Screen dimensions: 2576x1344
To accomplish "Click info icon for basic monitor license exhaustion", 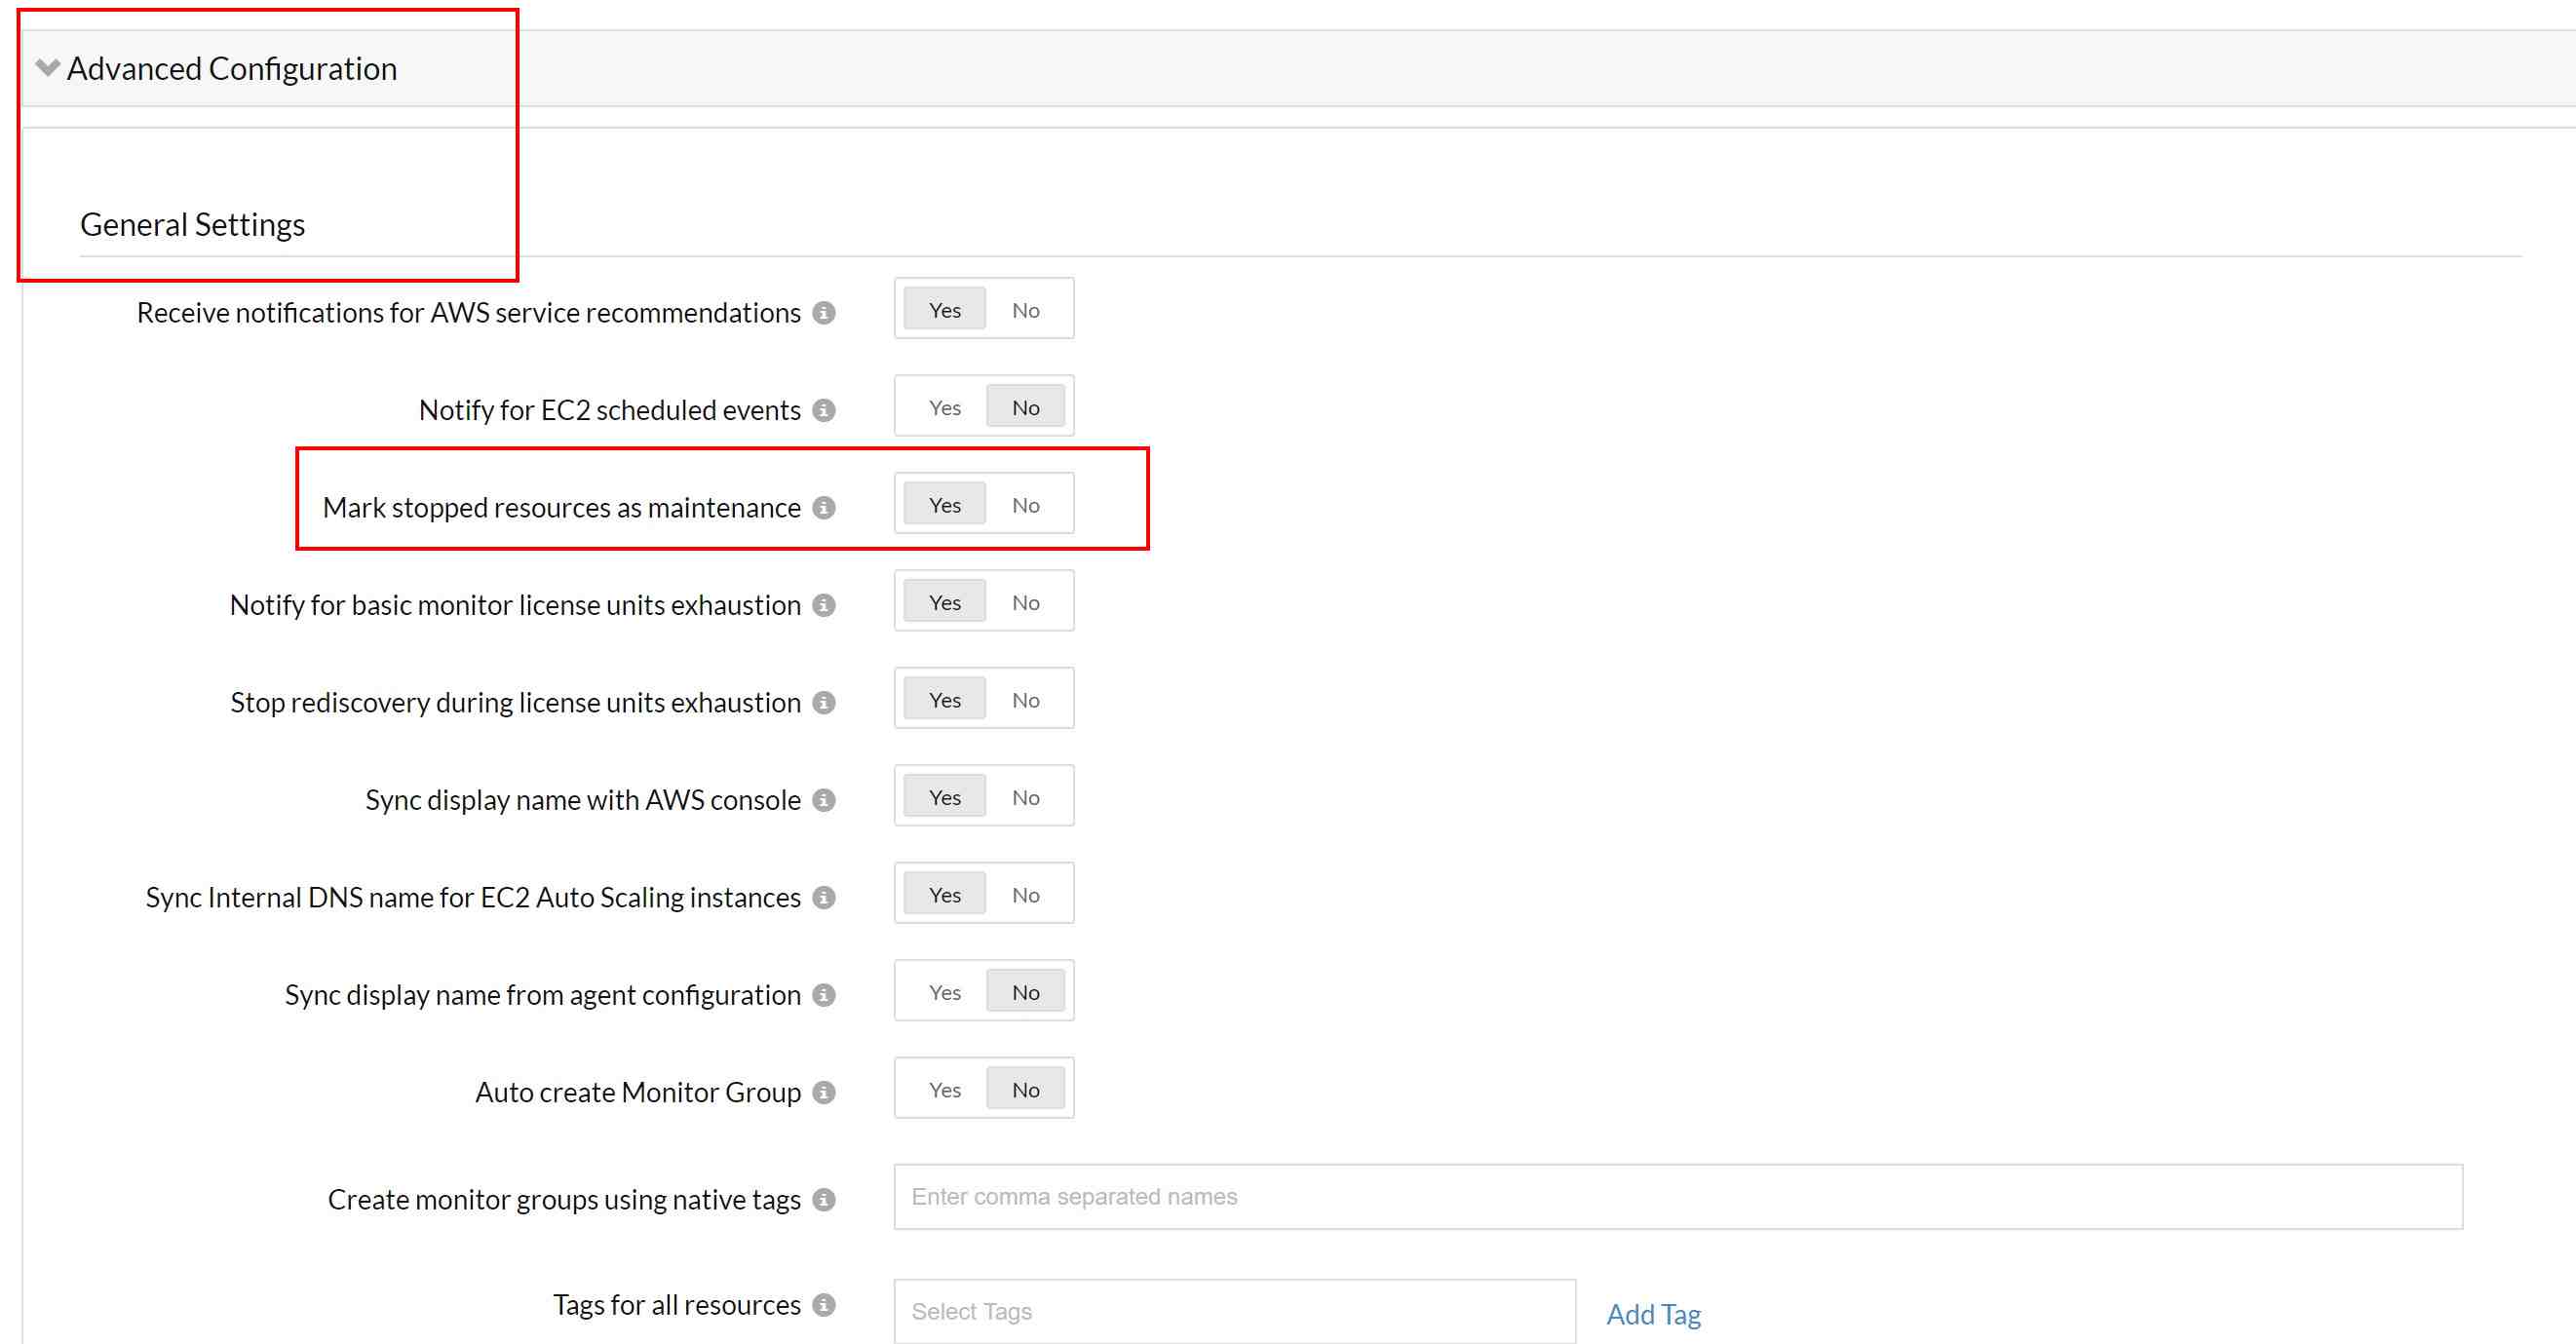I will tap(824, 605).
